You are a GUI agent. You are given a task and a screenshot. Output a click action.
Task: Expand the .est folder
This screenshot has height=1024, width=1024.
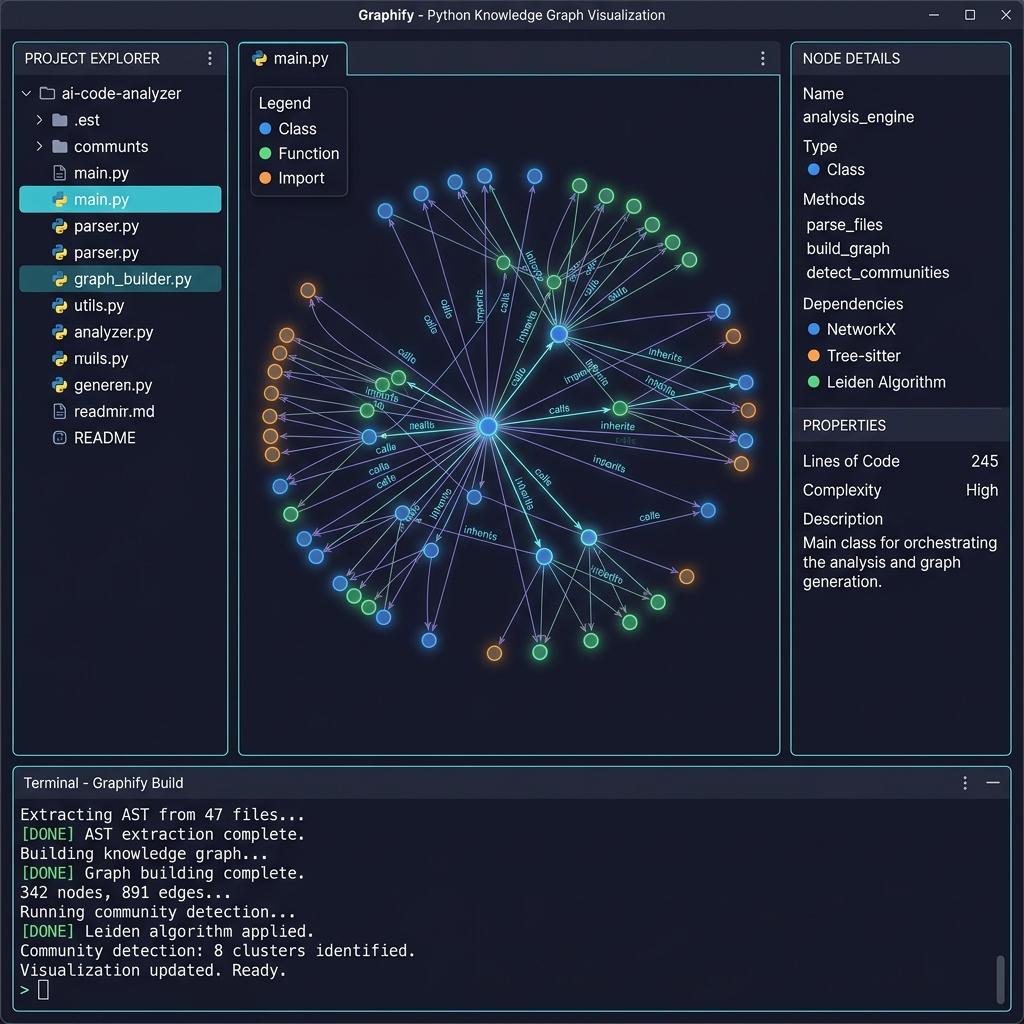39,120
